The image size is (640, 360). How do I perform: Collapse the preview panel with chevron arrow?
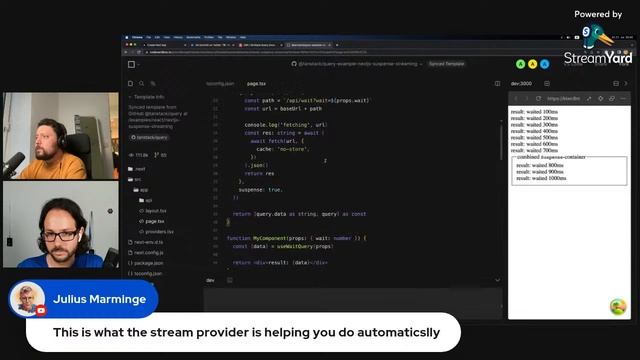[626, 84]
